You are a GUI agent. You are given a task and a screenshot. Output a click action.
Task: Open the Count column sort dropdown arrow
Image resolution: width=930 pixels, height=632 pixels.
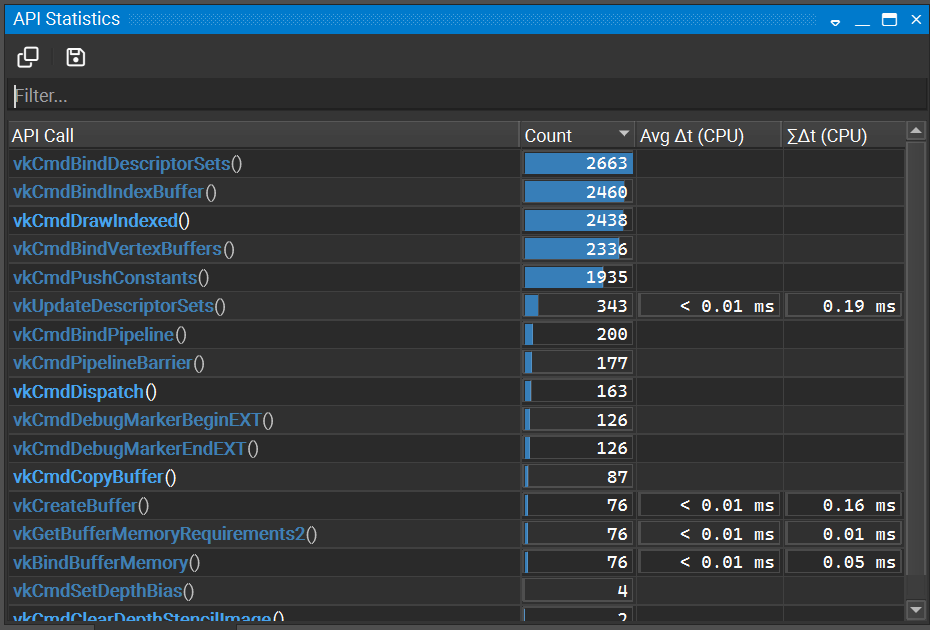coord(624,134)
